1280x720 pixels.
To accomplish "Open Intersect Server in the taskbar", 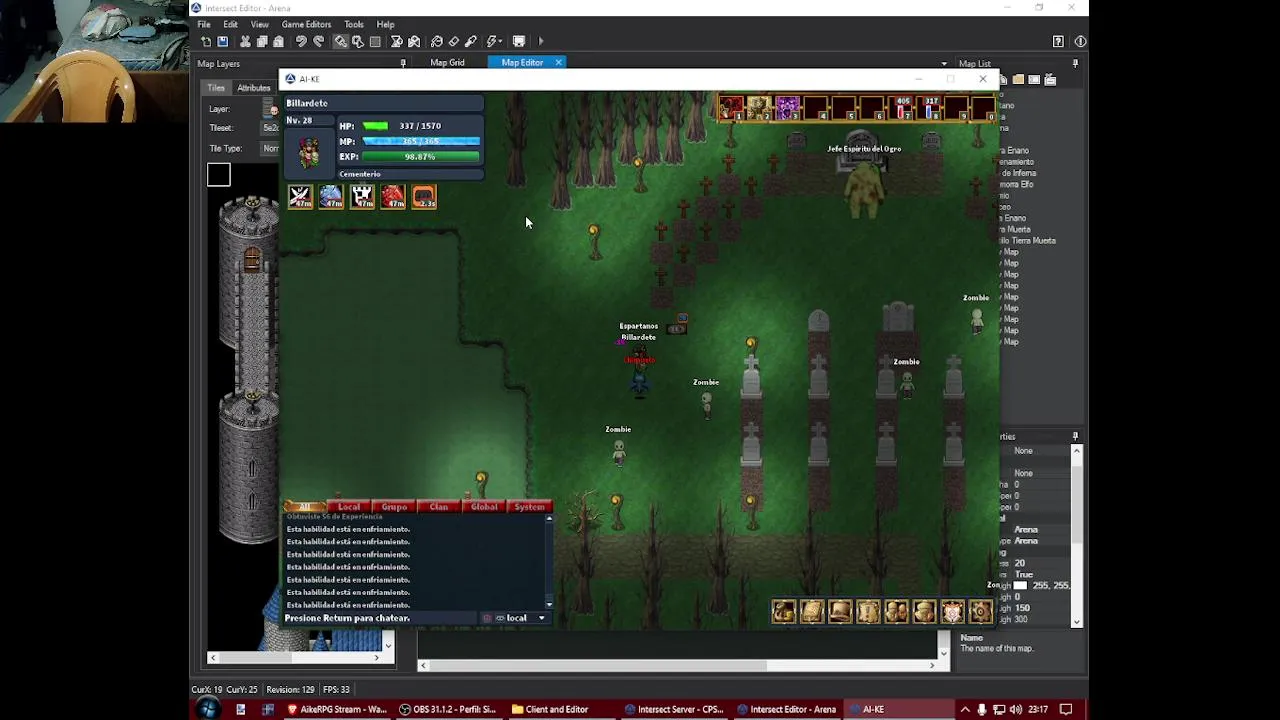I will pos(673,709).
